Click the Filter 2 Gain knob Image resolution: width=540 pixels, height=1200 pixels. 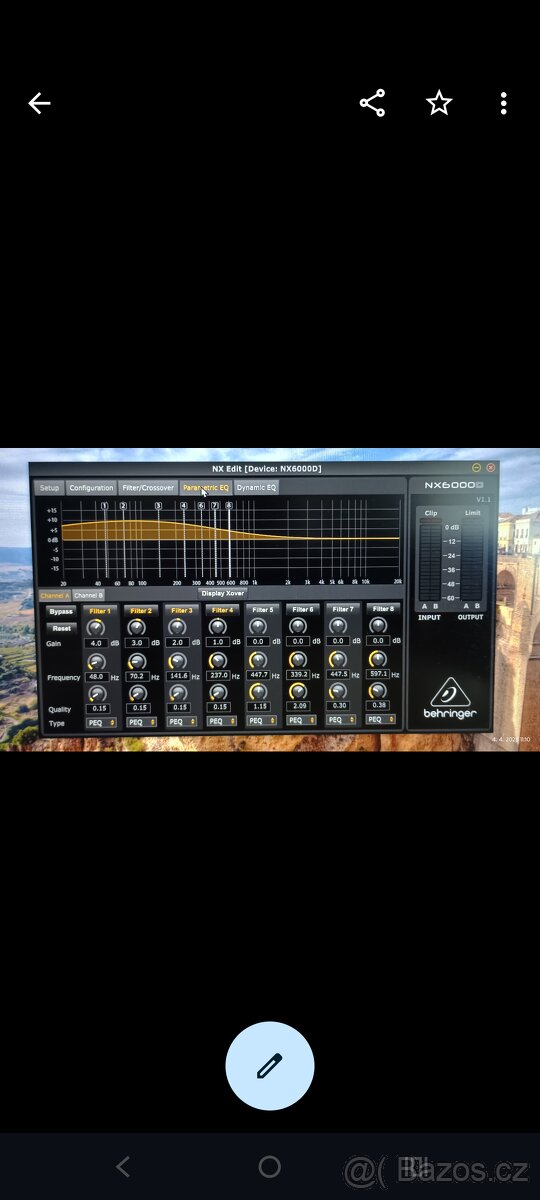click(x=137, y=628)
